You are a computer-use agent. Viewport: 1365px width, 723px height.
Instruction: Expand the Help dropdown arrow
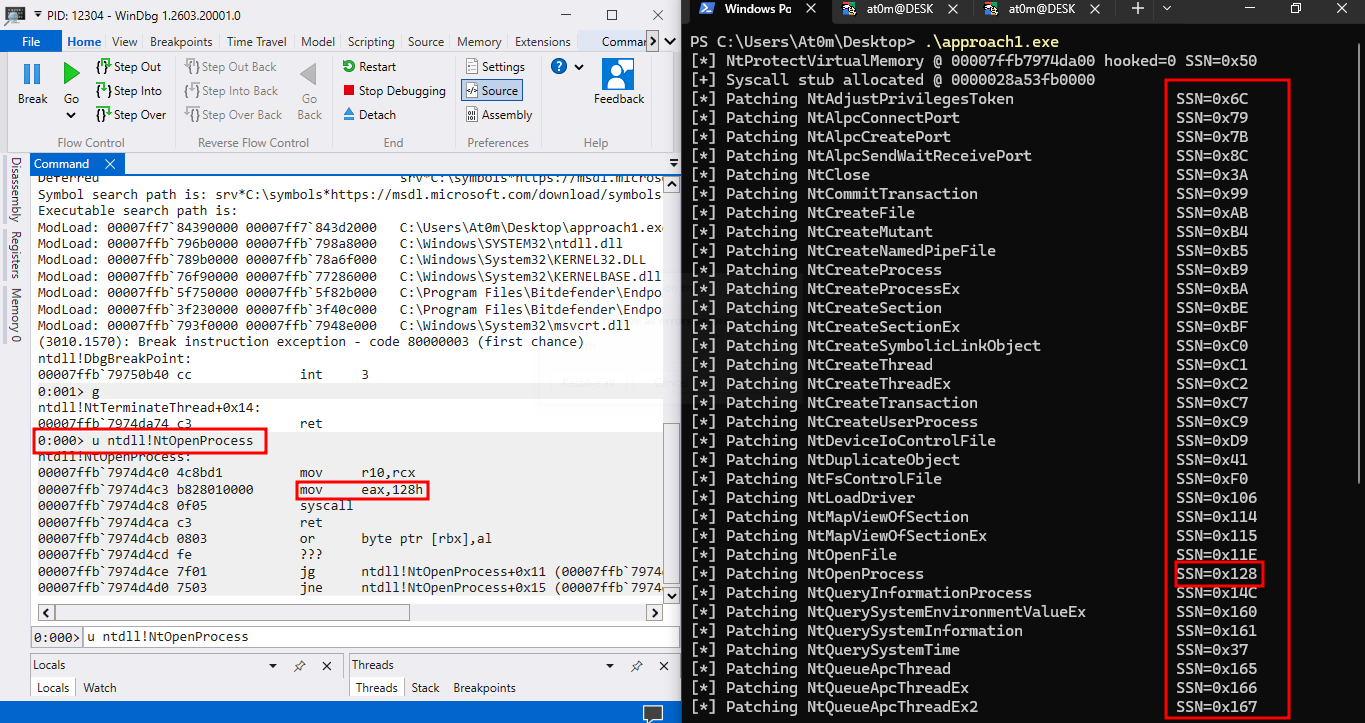click(579, 66)
